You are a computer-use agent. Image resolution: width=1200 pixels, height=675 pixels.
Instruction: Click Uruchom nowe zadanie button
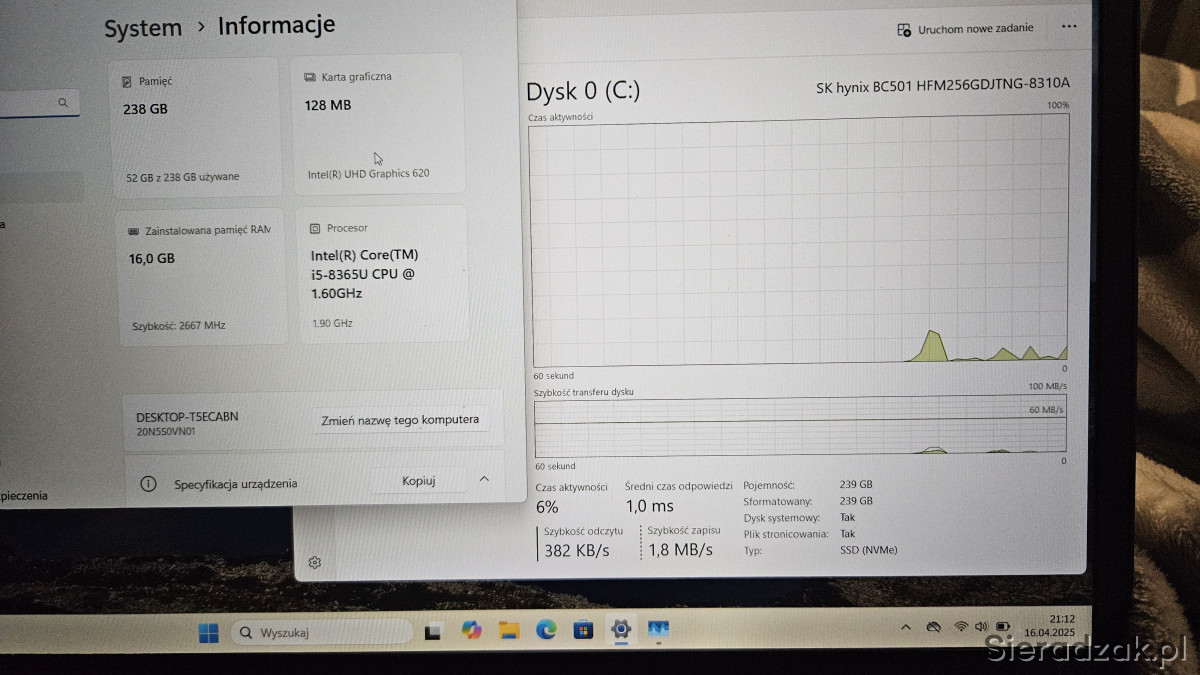[x=966, y=29]
